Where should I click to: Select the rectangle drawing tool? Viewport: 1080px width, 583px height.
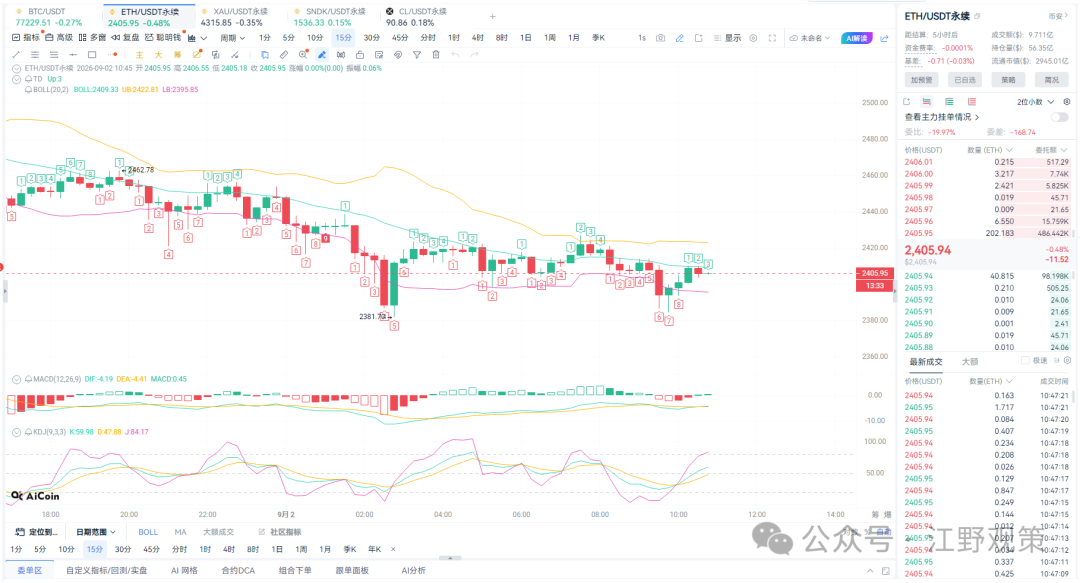92,54
